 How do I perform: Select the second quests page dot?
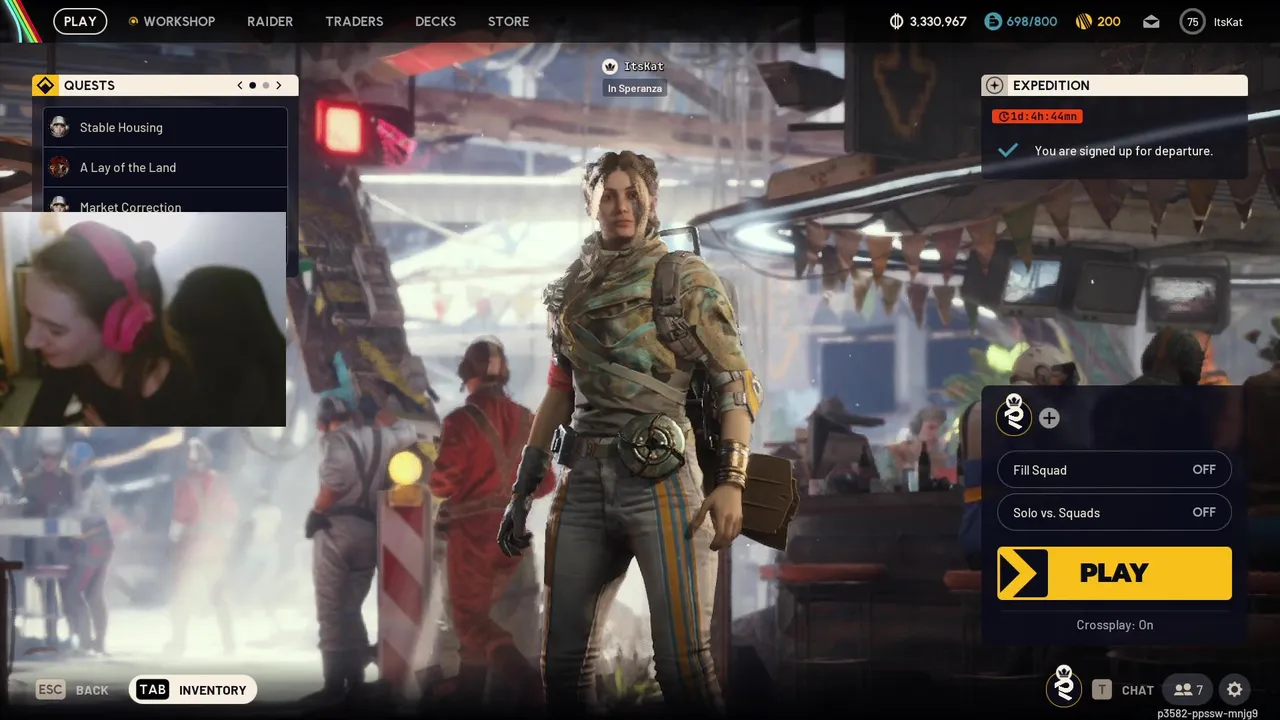pos(265,86)
